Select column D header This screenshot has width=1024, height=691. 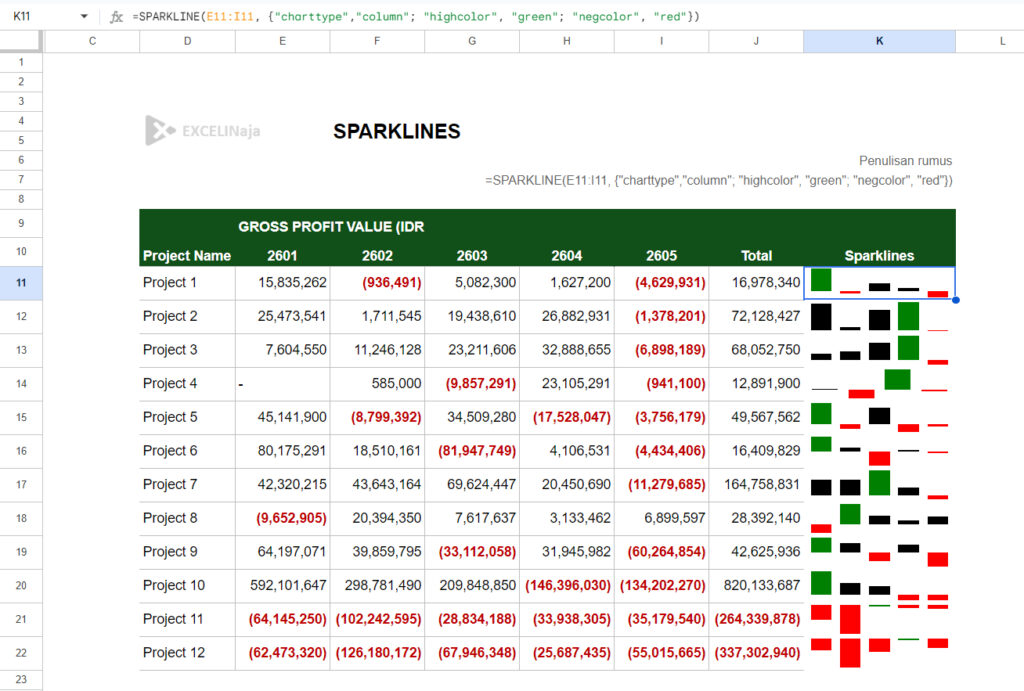point(187,41)
